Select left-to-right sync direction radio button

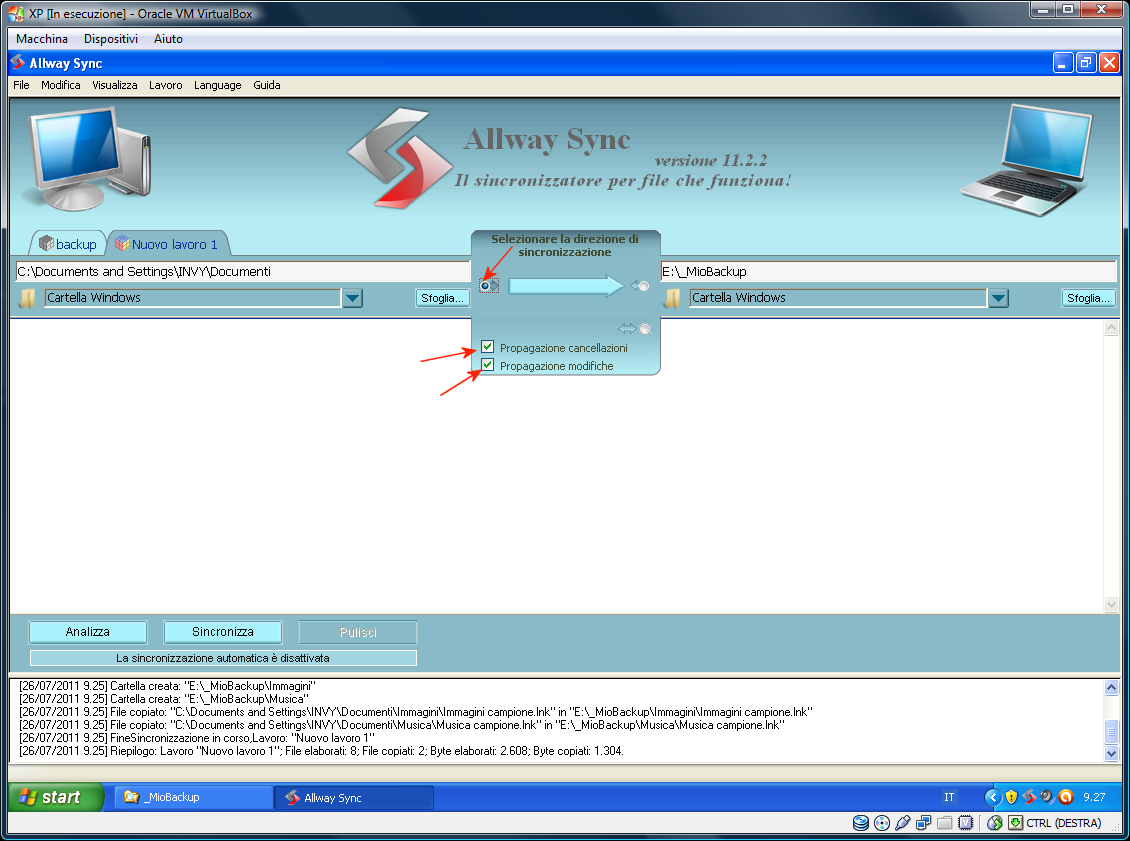click(x=485, y=286)
